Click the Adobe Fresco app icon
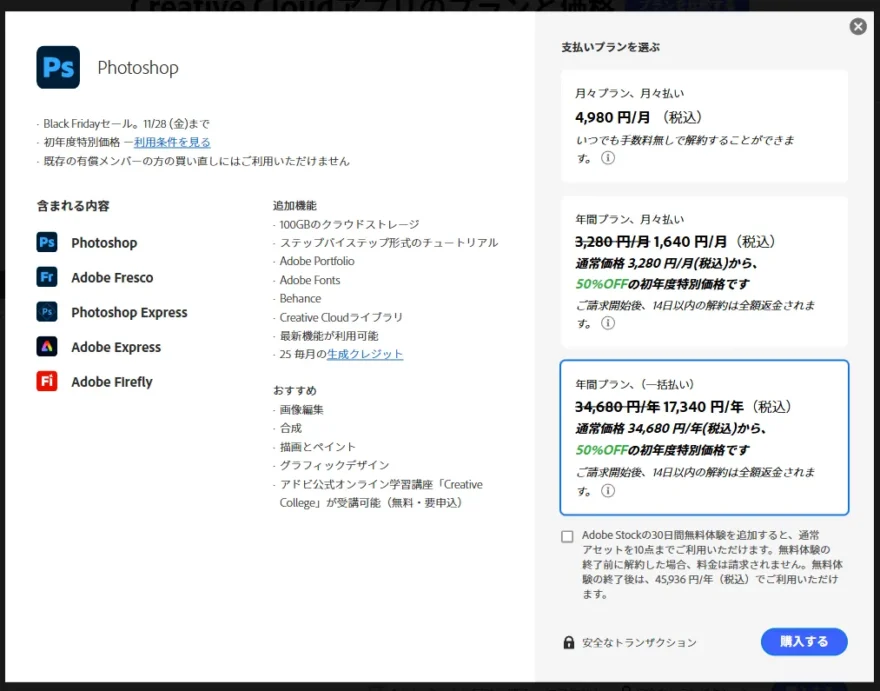Screen dimensions: 880x691 tap(47, 277)
